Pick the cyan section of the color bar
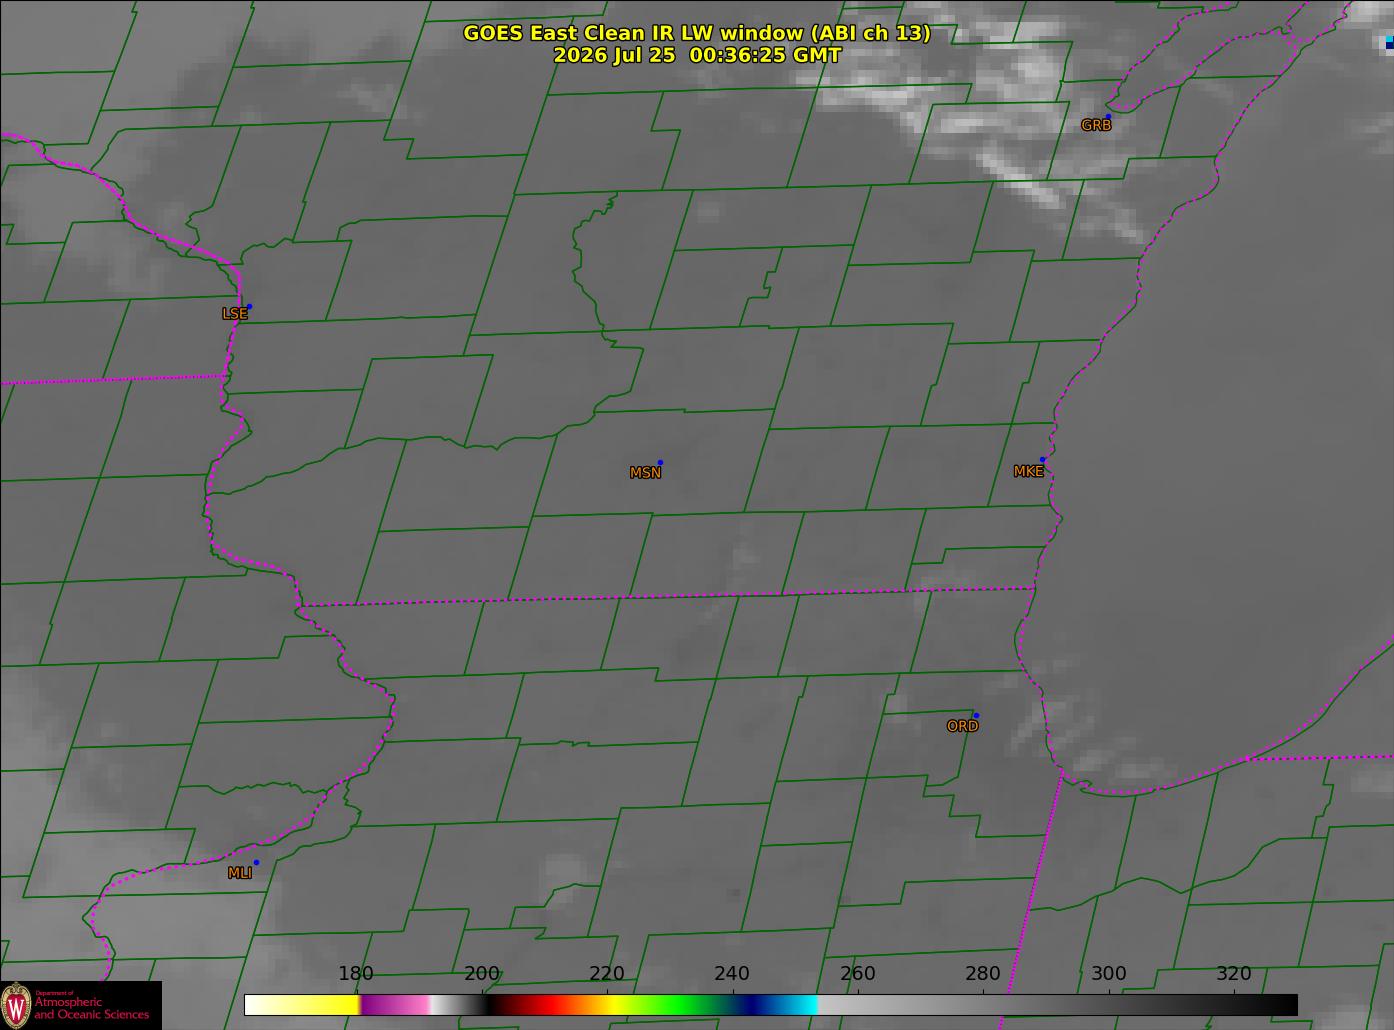 (x=797, y=1004)
